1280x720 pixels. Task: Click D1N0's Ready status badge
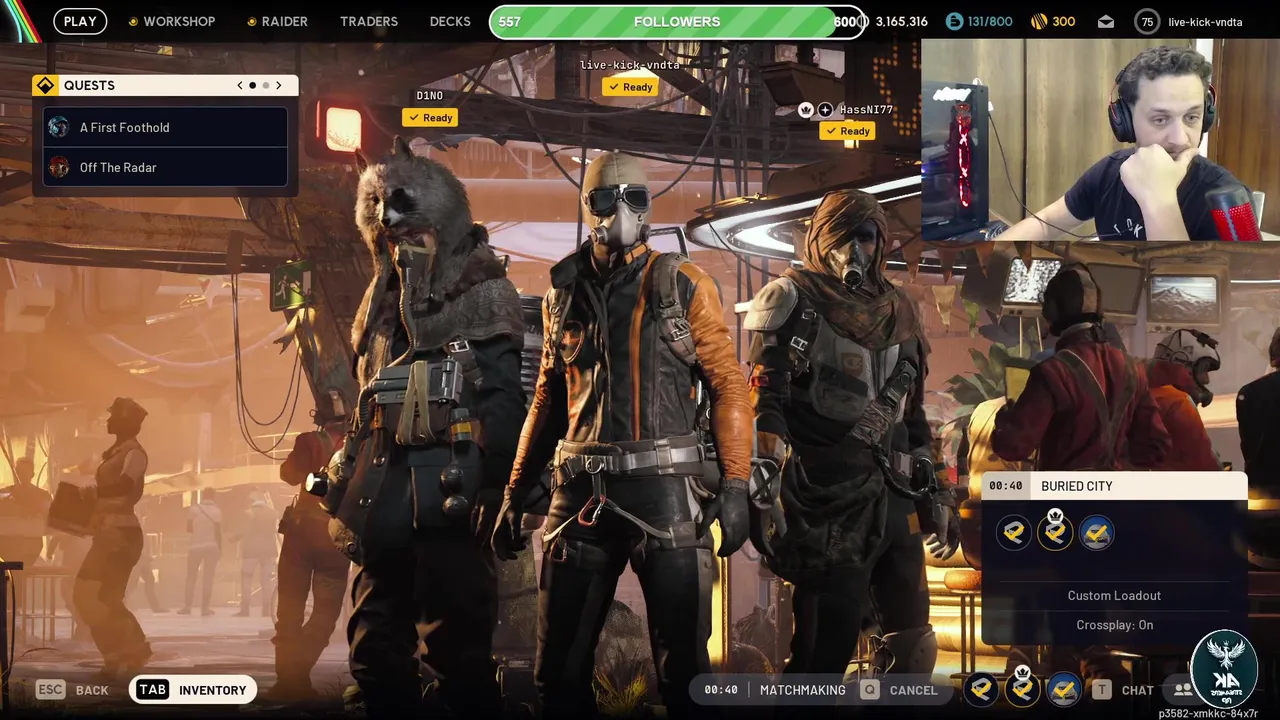click(x=430, y=117)
